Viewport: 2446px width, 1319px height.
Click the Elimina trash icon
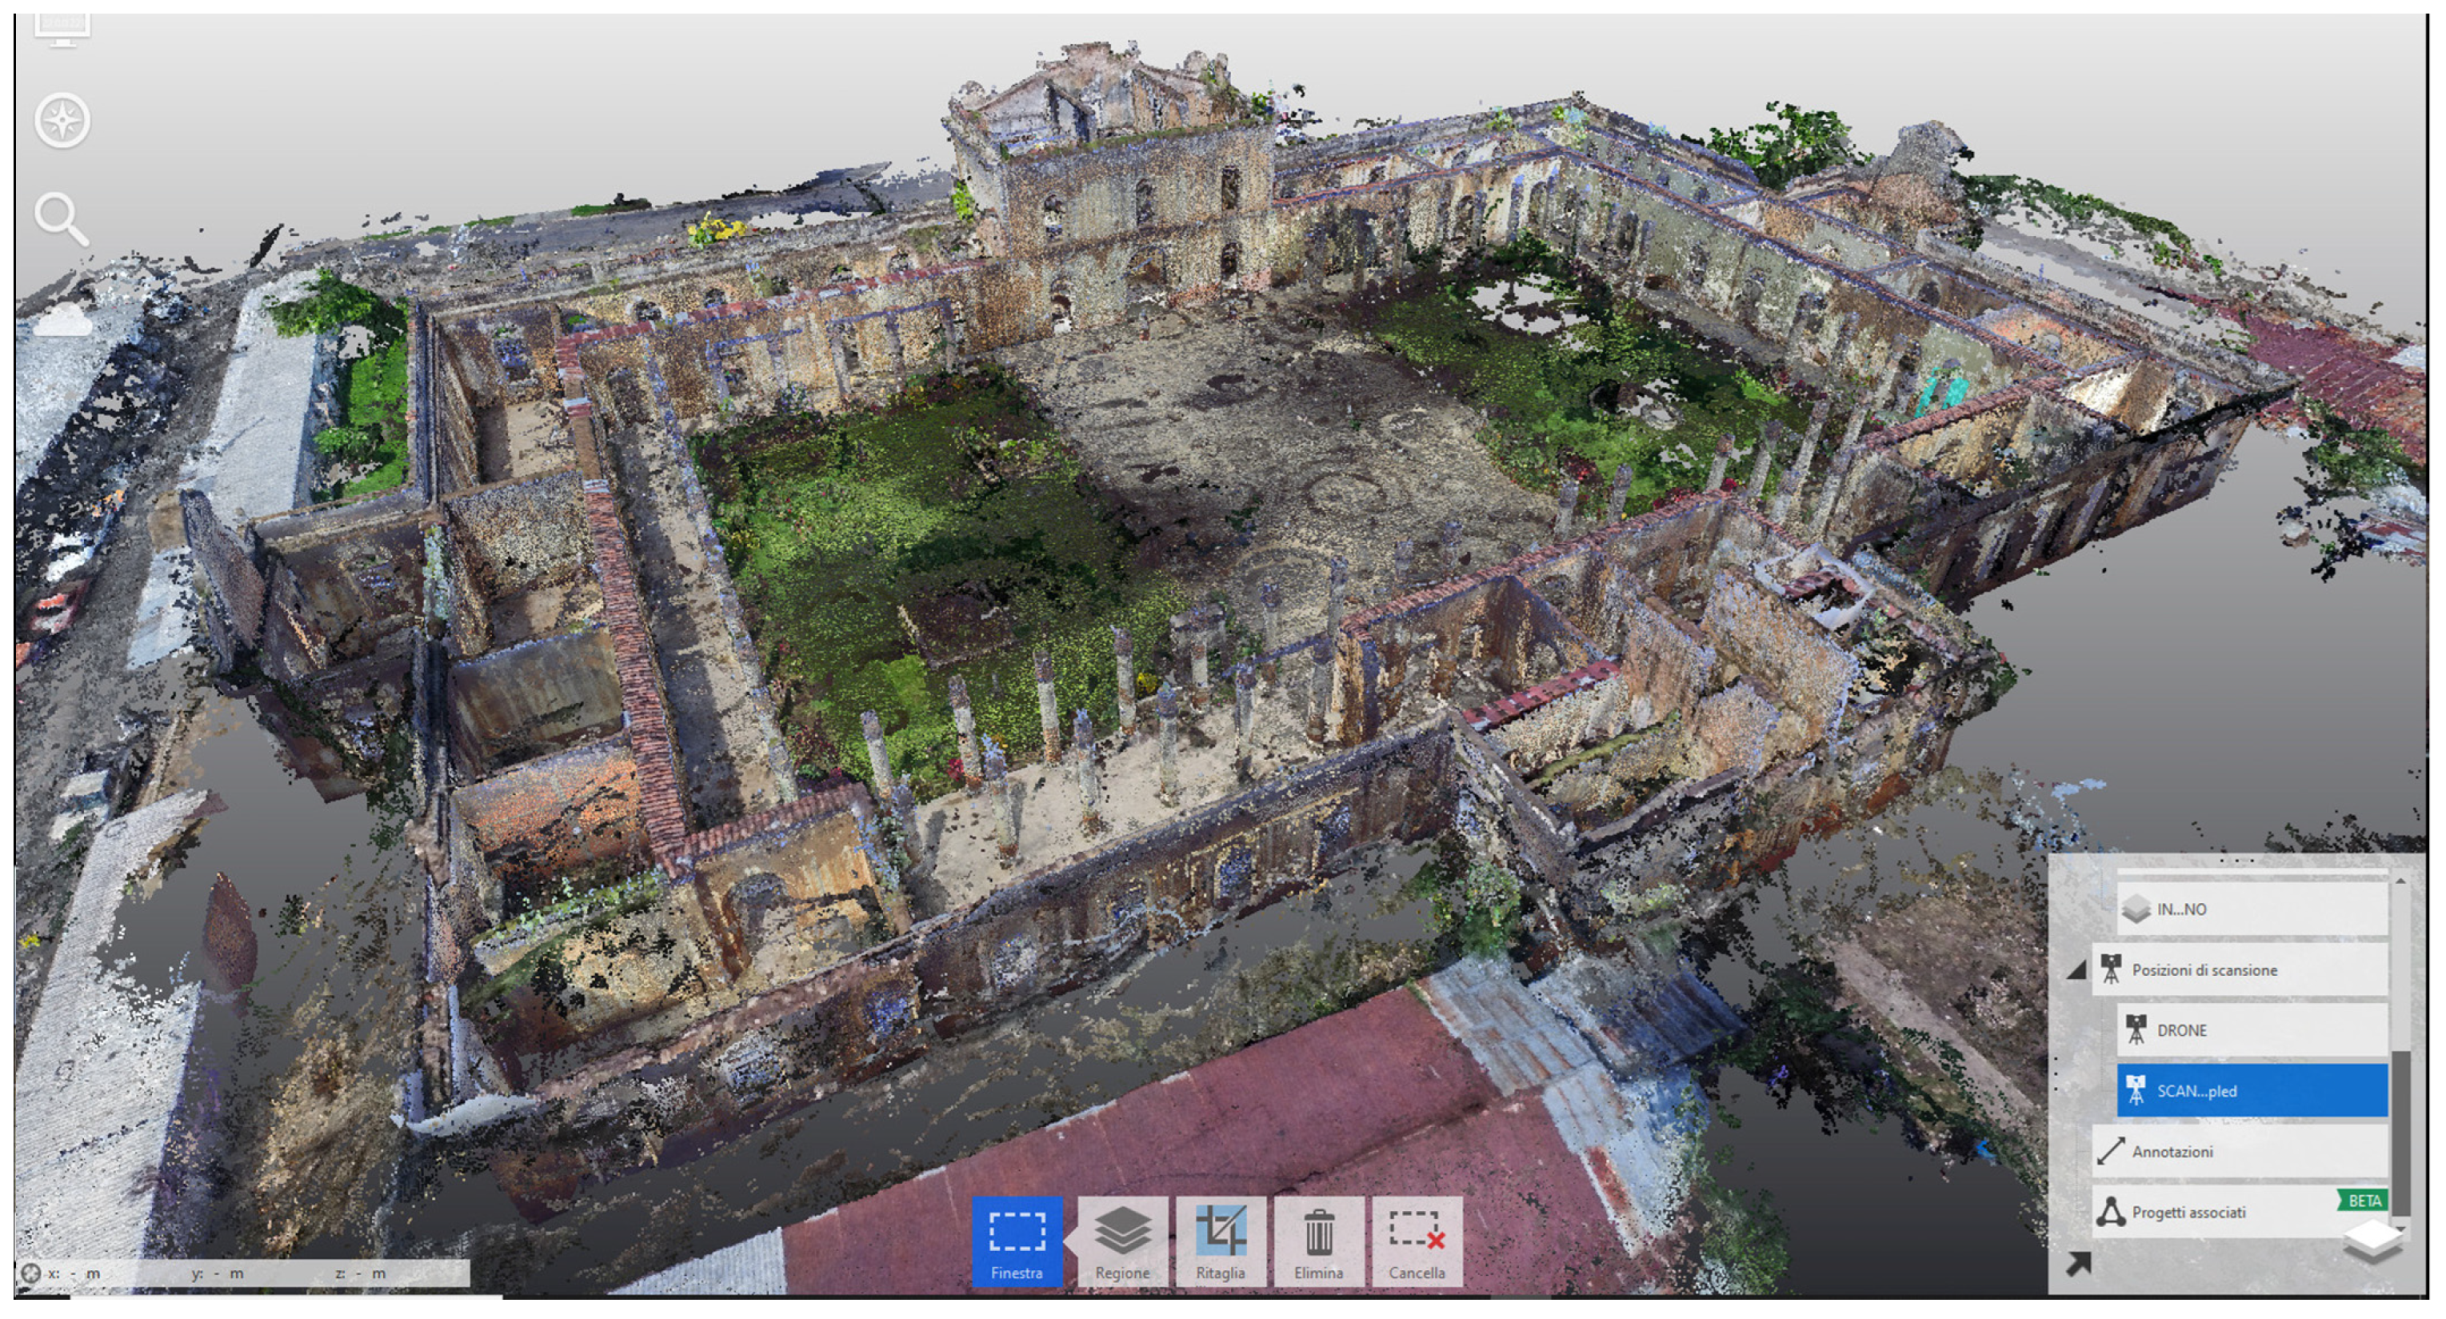1318,1240
